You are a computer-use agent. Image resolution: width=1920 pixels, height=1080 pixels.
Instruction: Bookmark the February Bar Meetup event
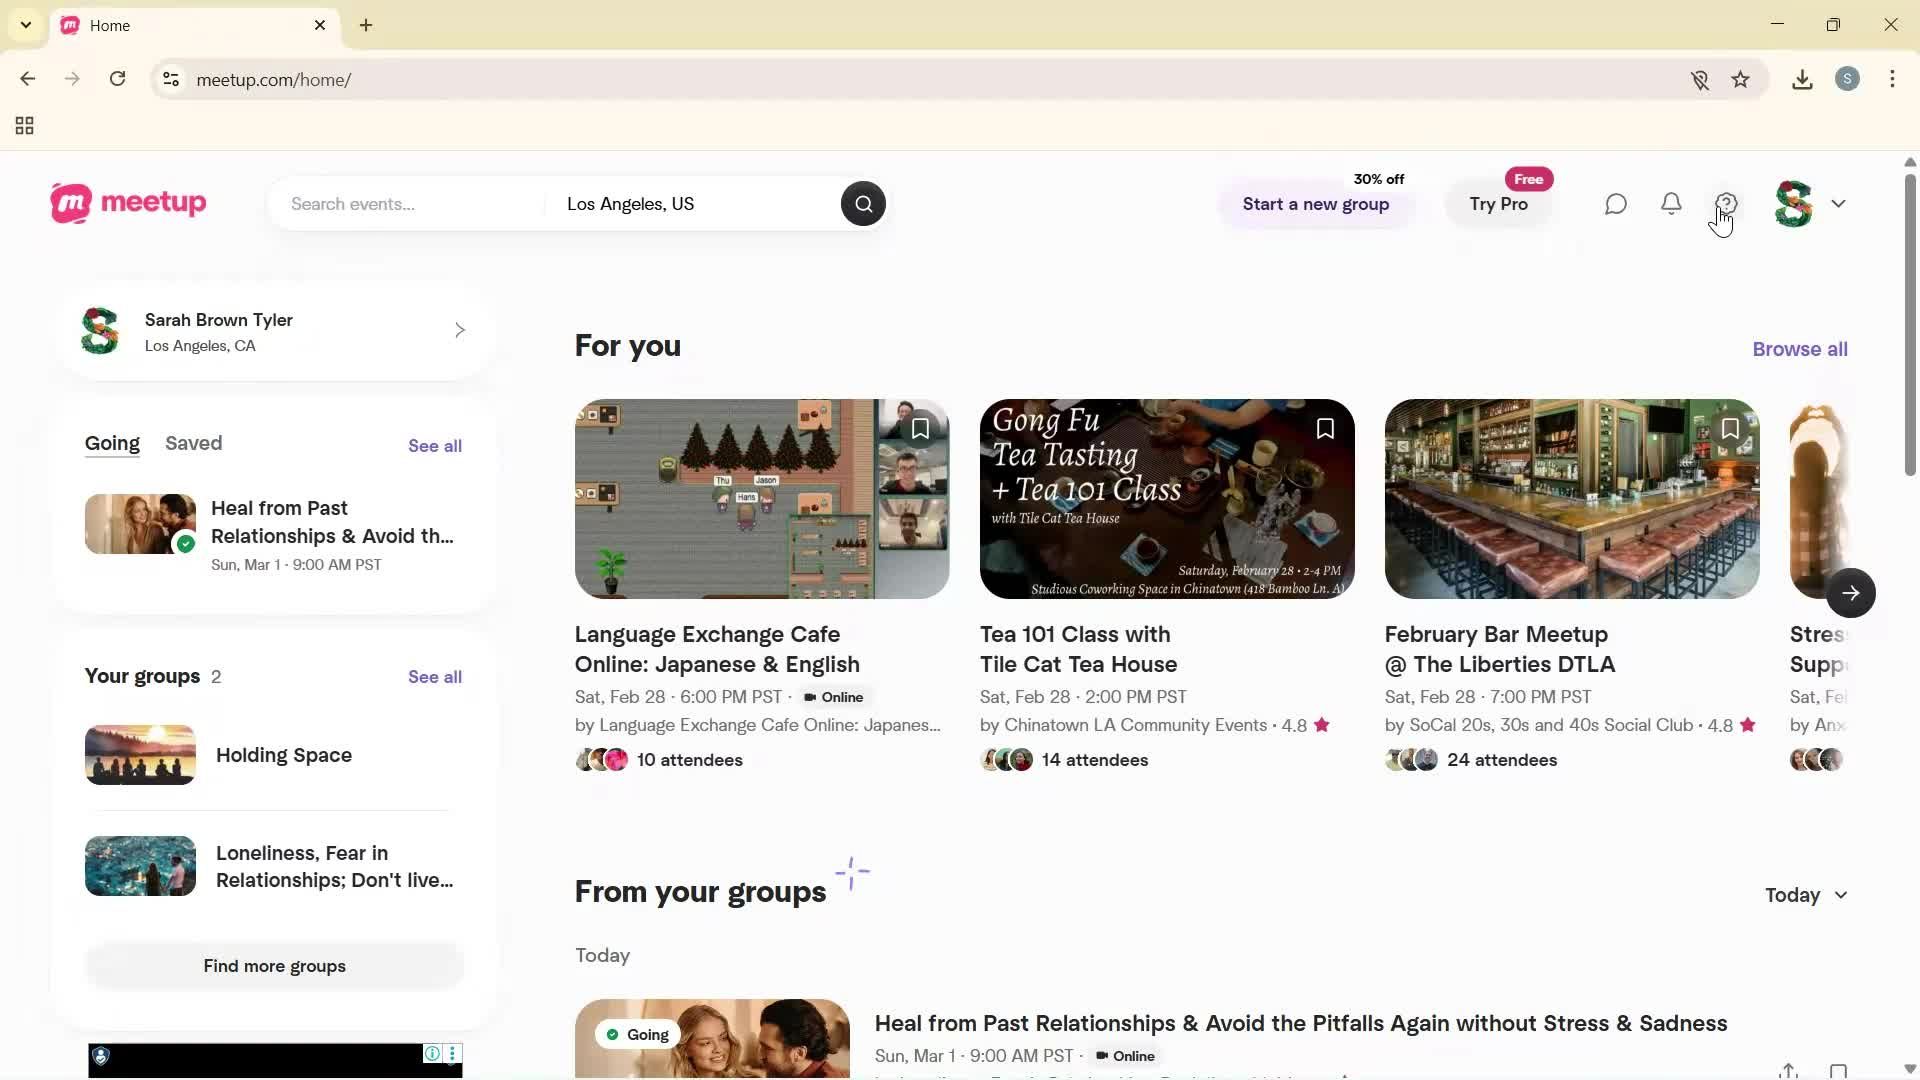(x=1731, y=428)
